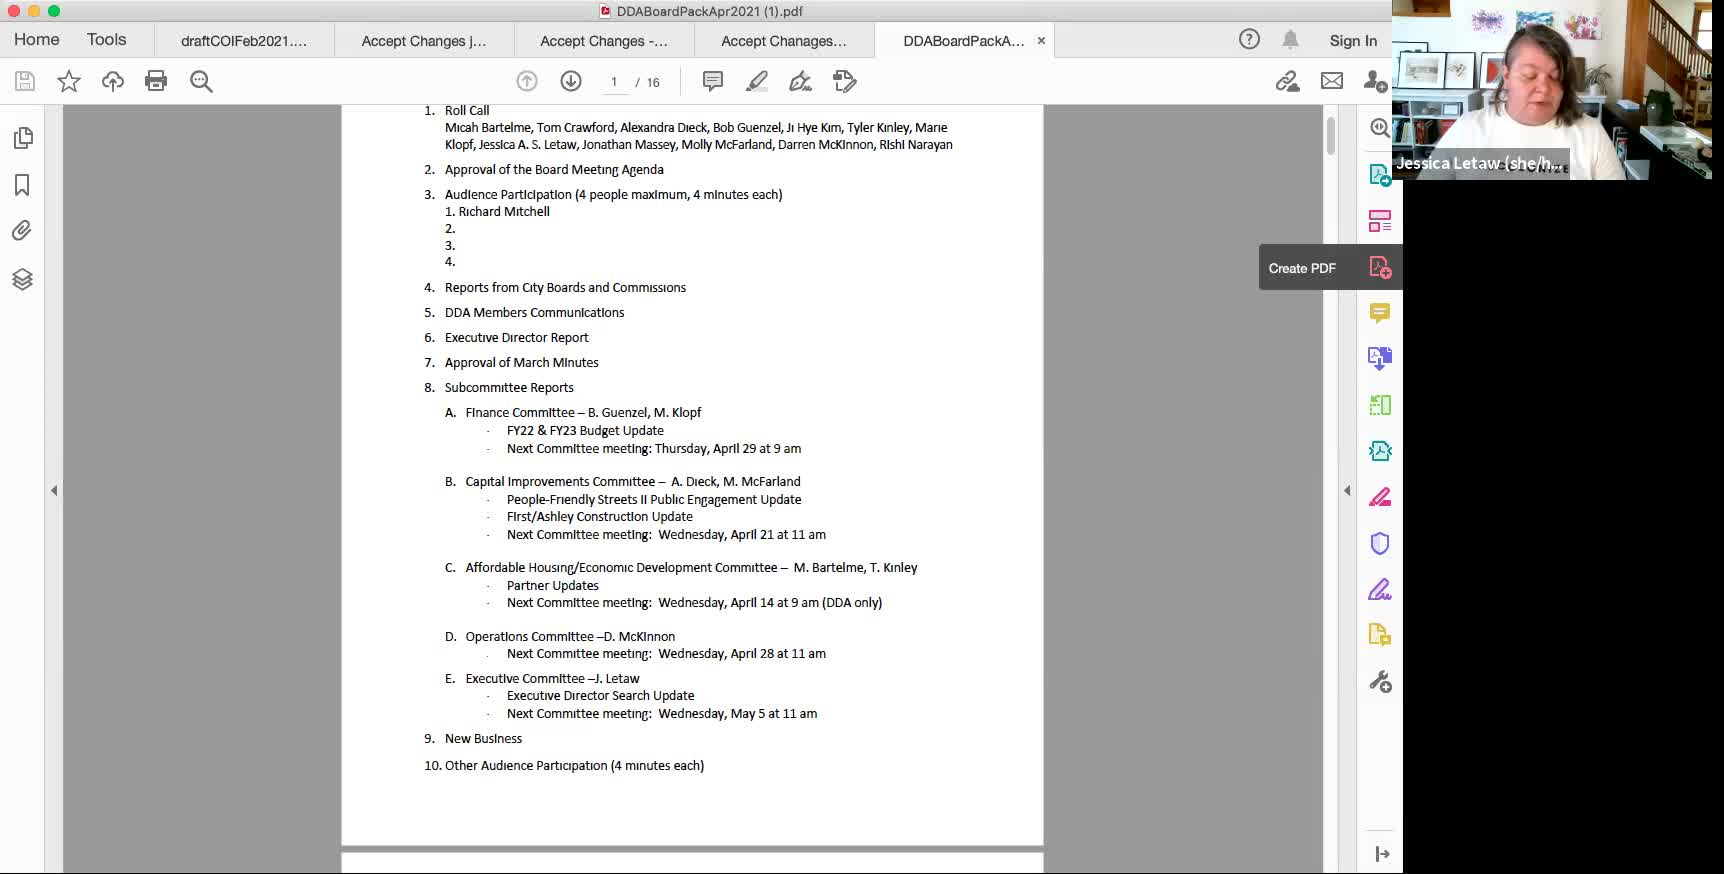Collapse the right tools pane
1724x874 pixels.
[x=1347, y=490]
